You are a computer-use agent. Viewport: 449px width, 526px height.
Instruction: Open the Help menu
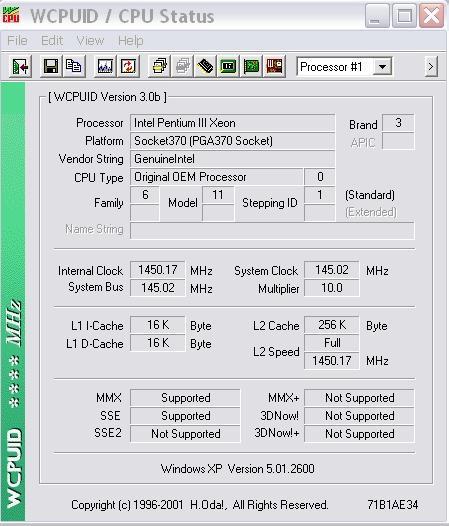[x=131, y=41]
